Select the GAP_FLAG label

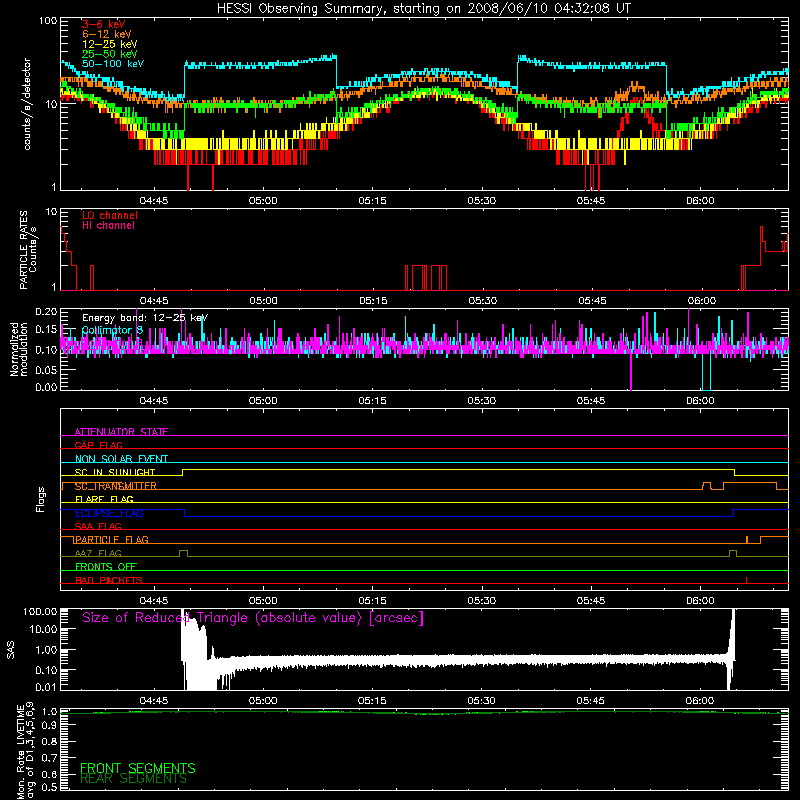pos(98,445)
